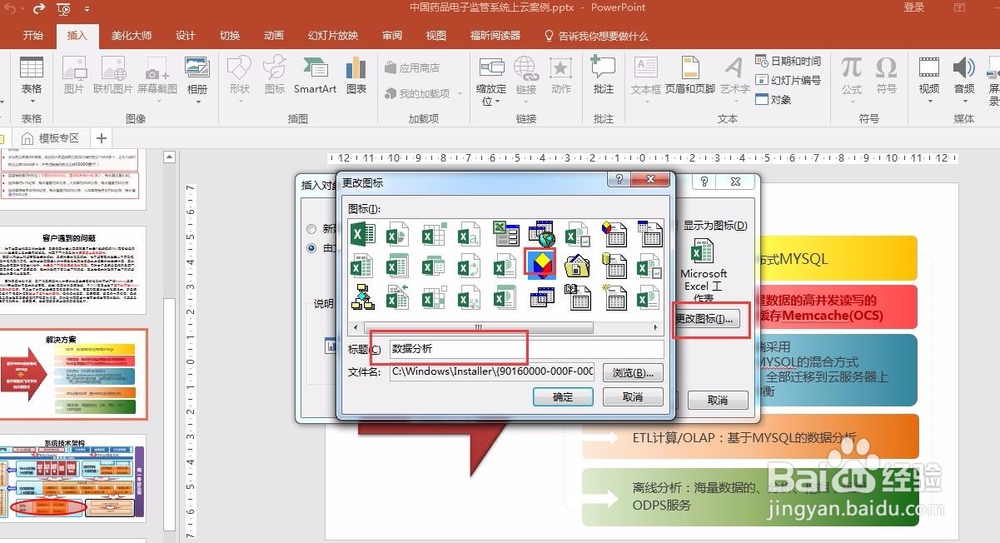This screenshot has height=543, width=1000.
Task: Choose the tables-with-globe icon in icon list
Action: point(541,234)
